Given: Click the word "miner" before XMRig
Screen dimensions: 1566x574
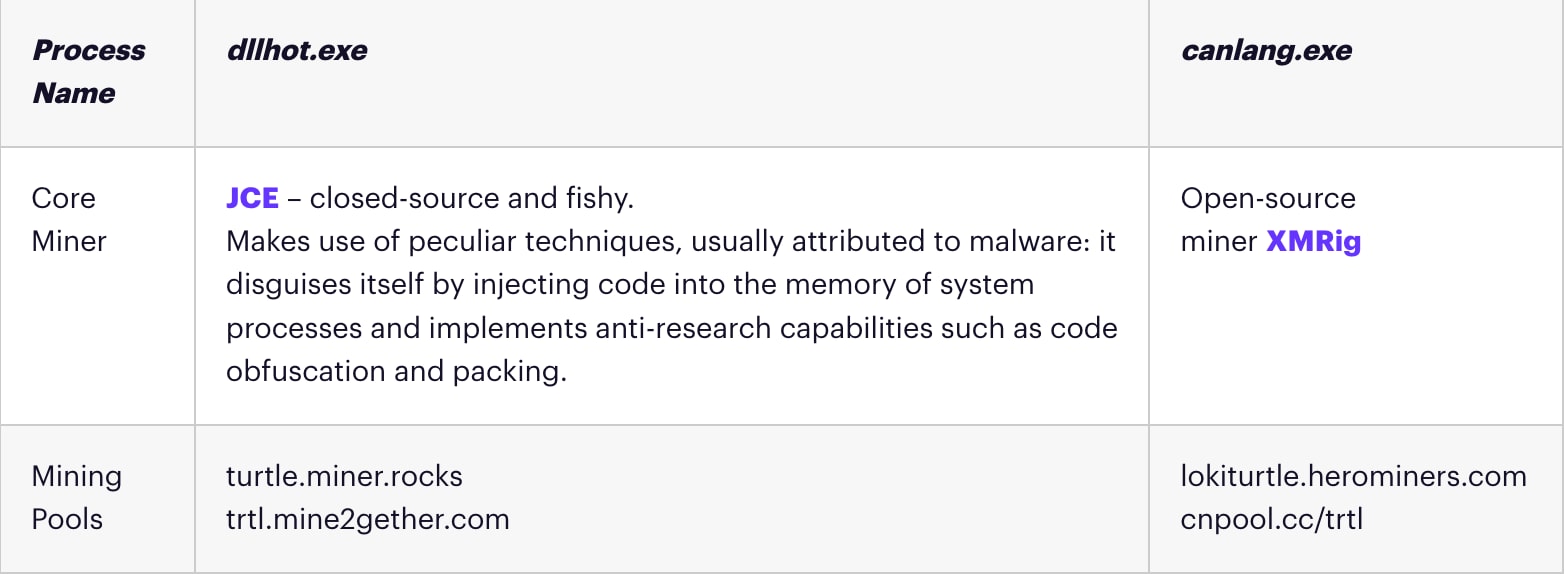Looking at the screenshot, I should pos(1219,241).
